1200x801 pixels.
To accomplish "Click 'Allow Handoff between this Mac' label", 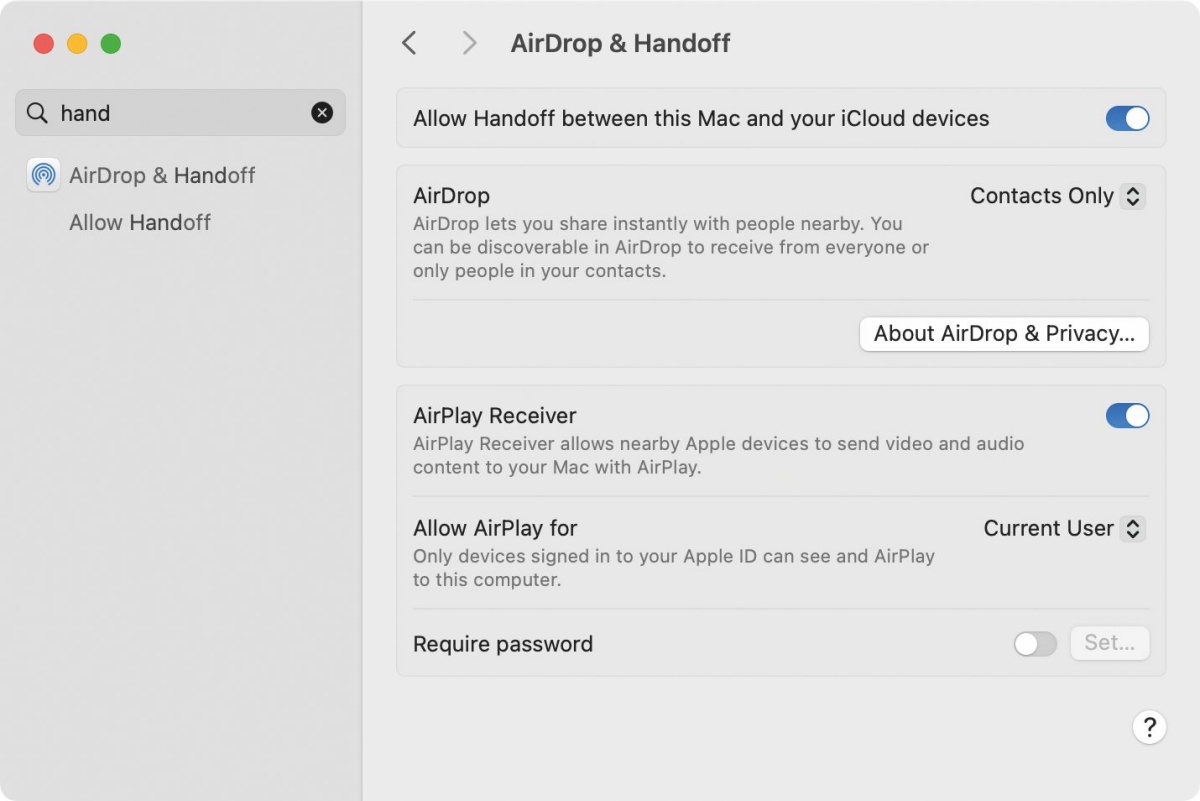I will tap(701, 119).
